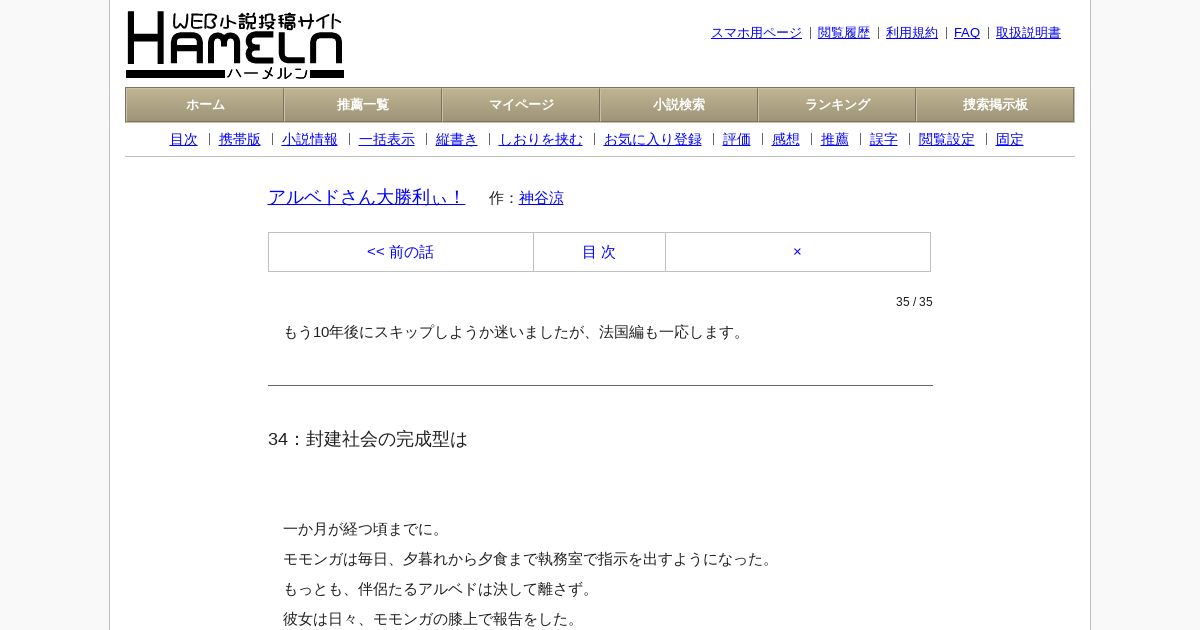Viewport: 1200px width, 630px height.
Task: Click the line beginning 彼女は日々、モモンガの膝上で
Action: tap(433, 619)
